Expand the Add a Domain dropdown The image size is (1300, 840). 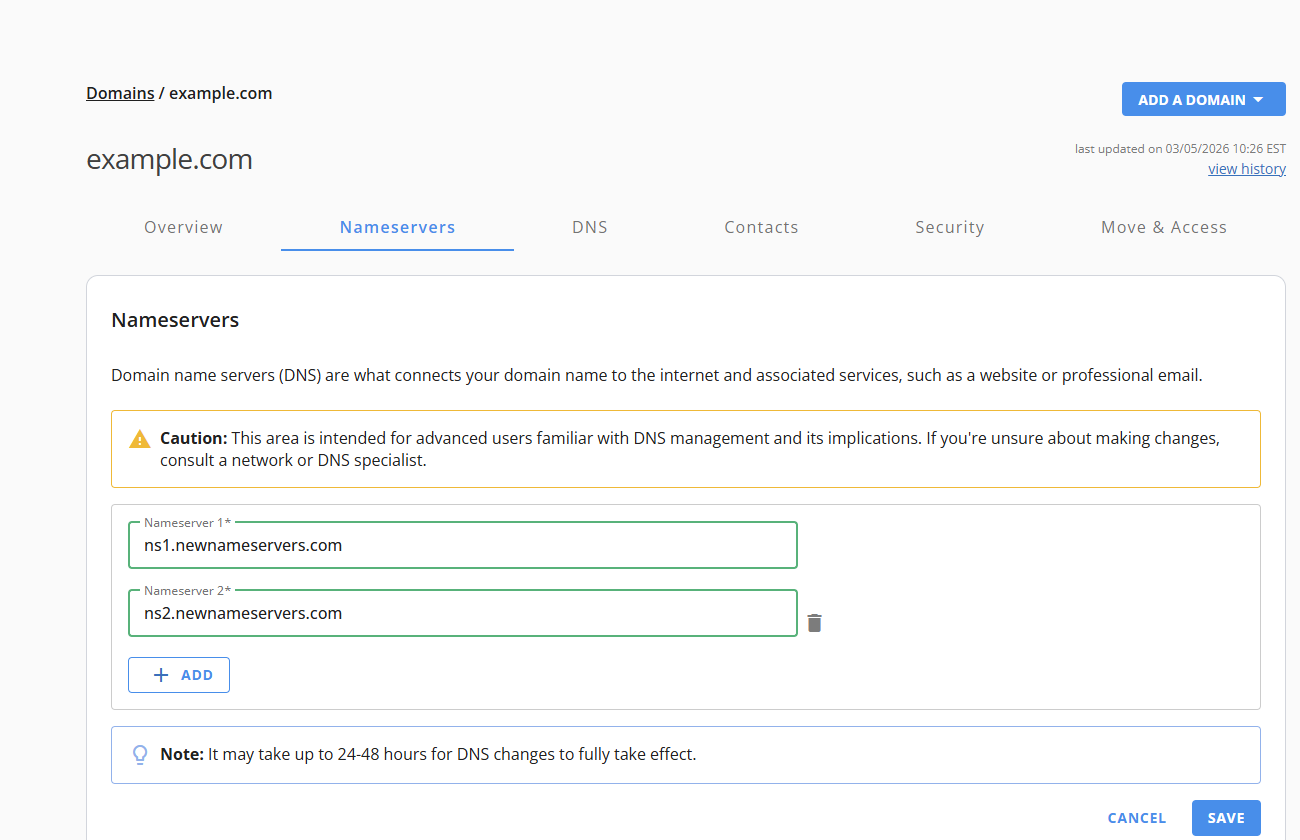pyautogui.click(x=1203, y=100)
